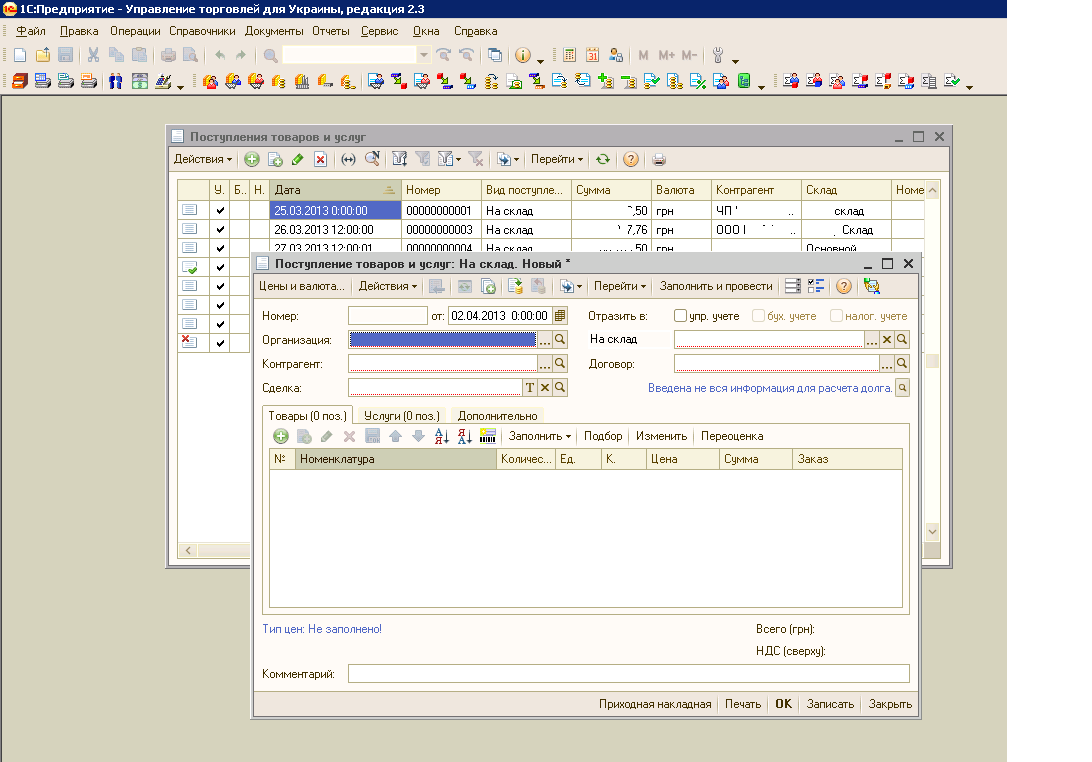Select the row dated 25.03.2013 0:00:00
1092x762 pixels.
tap(550, 210)
